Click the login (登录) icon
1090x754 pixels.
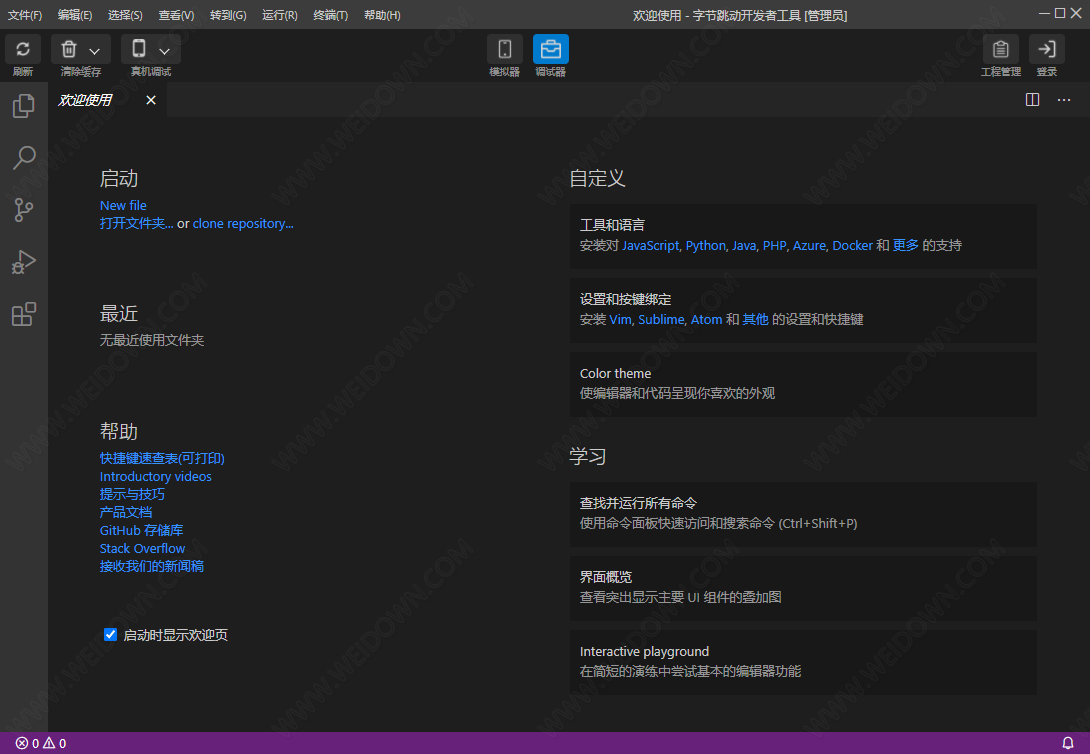coord(1046,49)
